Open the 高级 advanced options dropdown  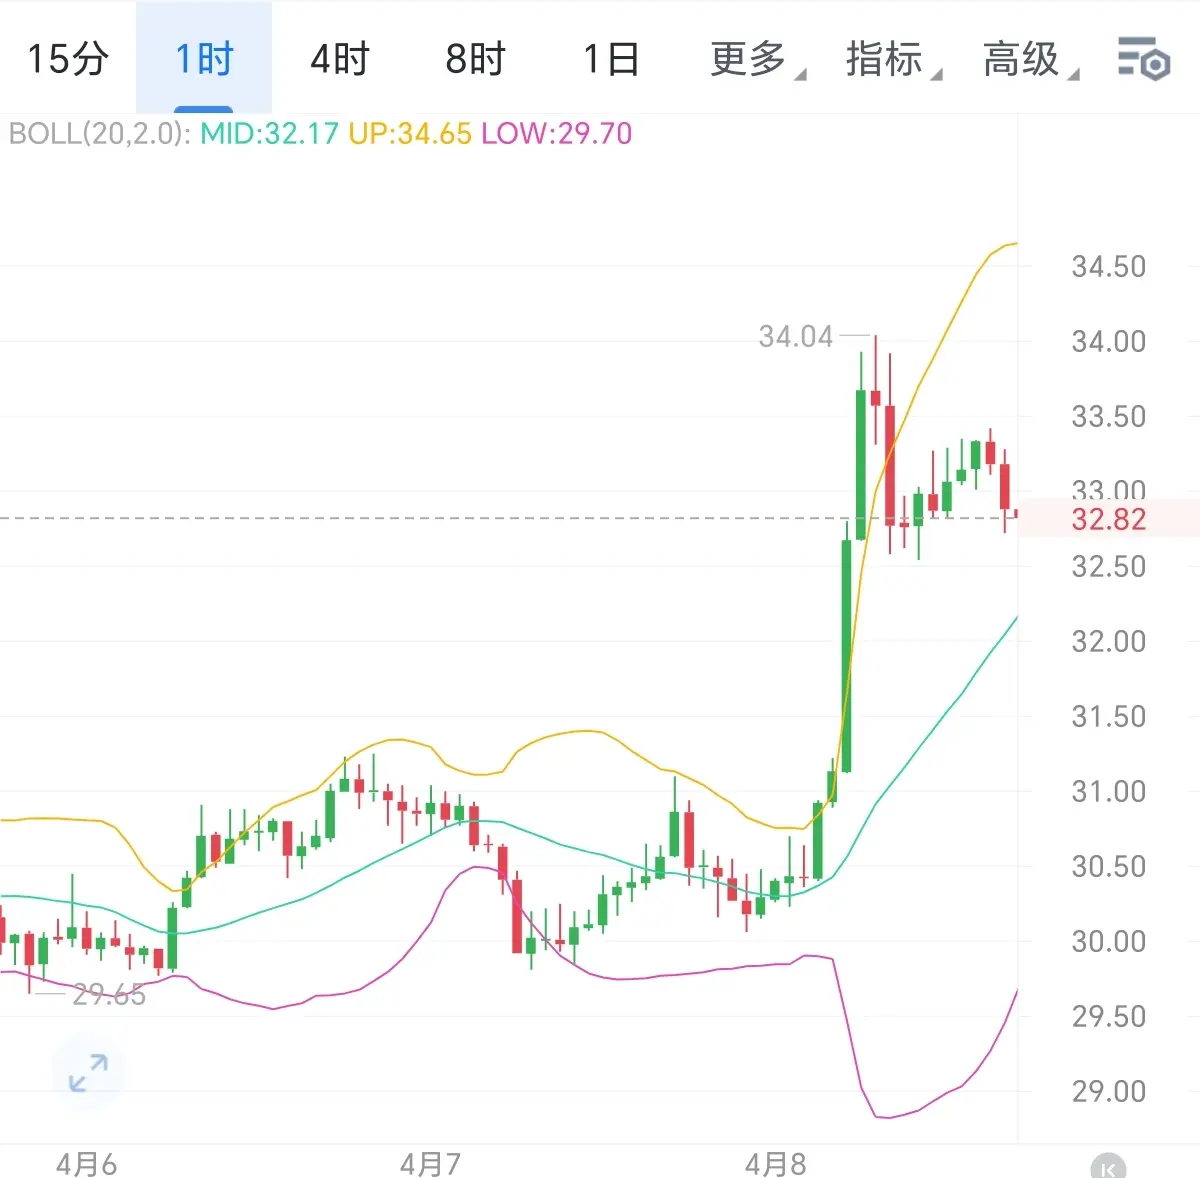click(x=1030, y=59)
